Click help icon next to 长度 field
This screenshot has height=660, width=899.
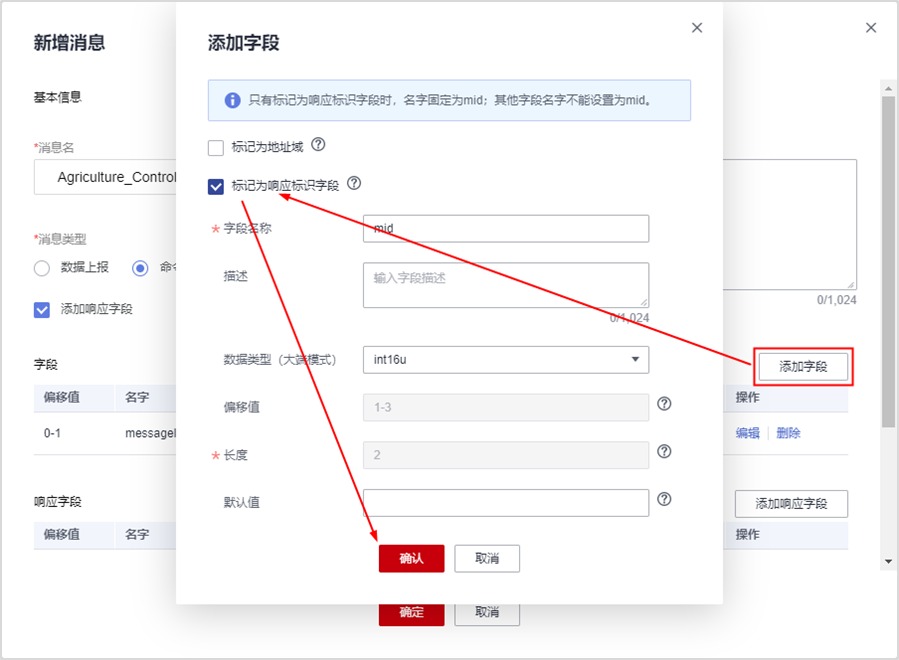pos(664,452)
